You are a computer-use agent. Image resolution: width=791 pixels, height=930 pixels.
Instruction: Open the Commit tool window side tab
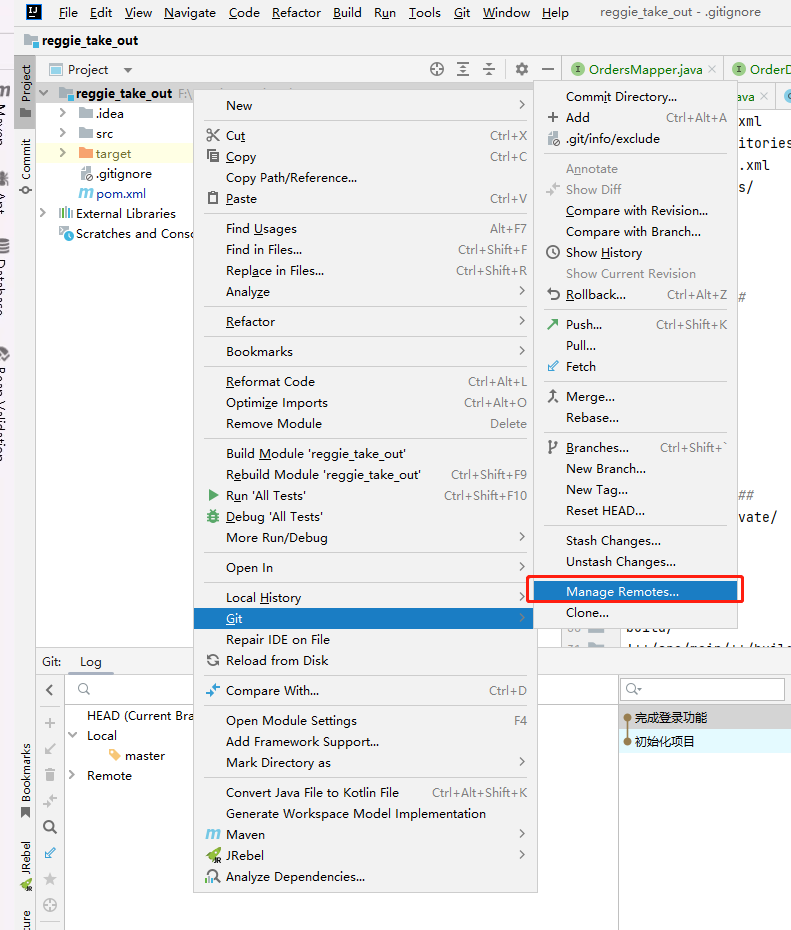(x=25, y=165)
